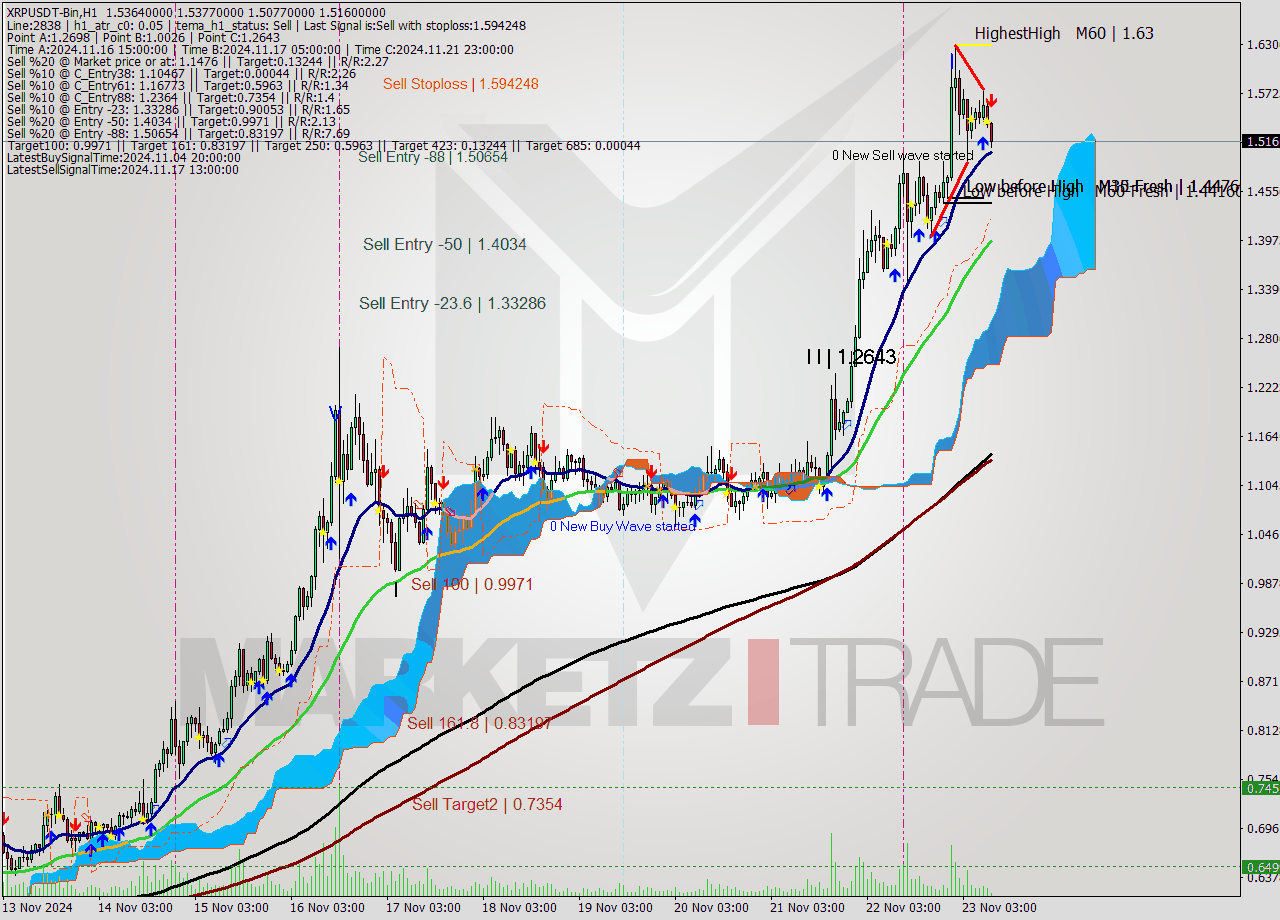1280x920 pixels.
Task: Select the 'Sell 100 | 0.9971' chart label
Action: (471, 584)
